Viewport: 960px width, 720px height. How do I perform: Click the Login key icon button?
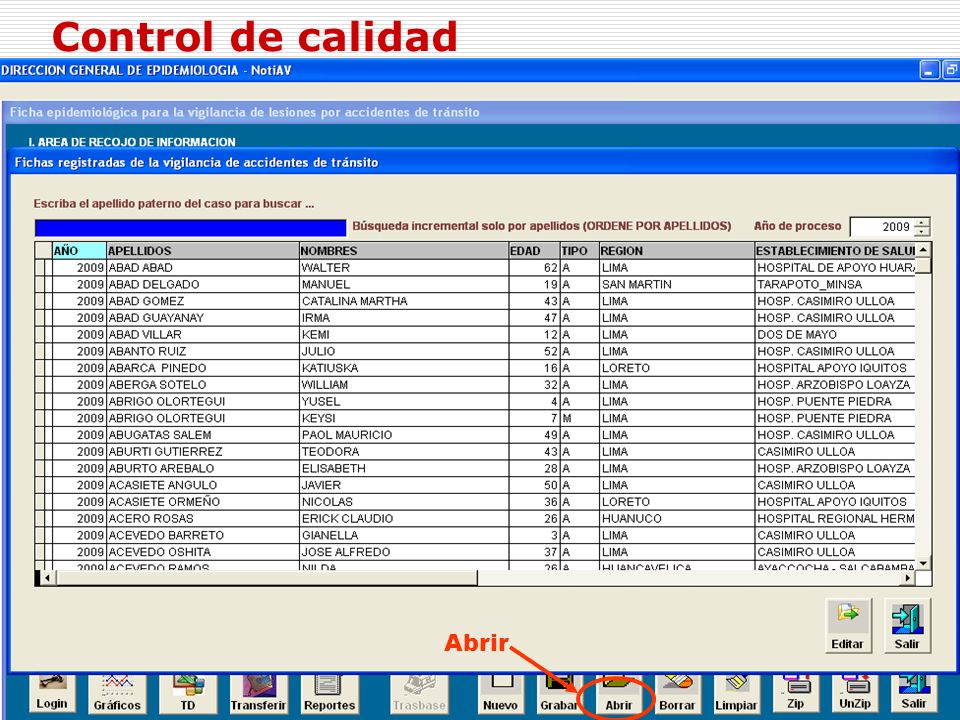click(52, 694)
